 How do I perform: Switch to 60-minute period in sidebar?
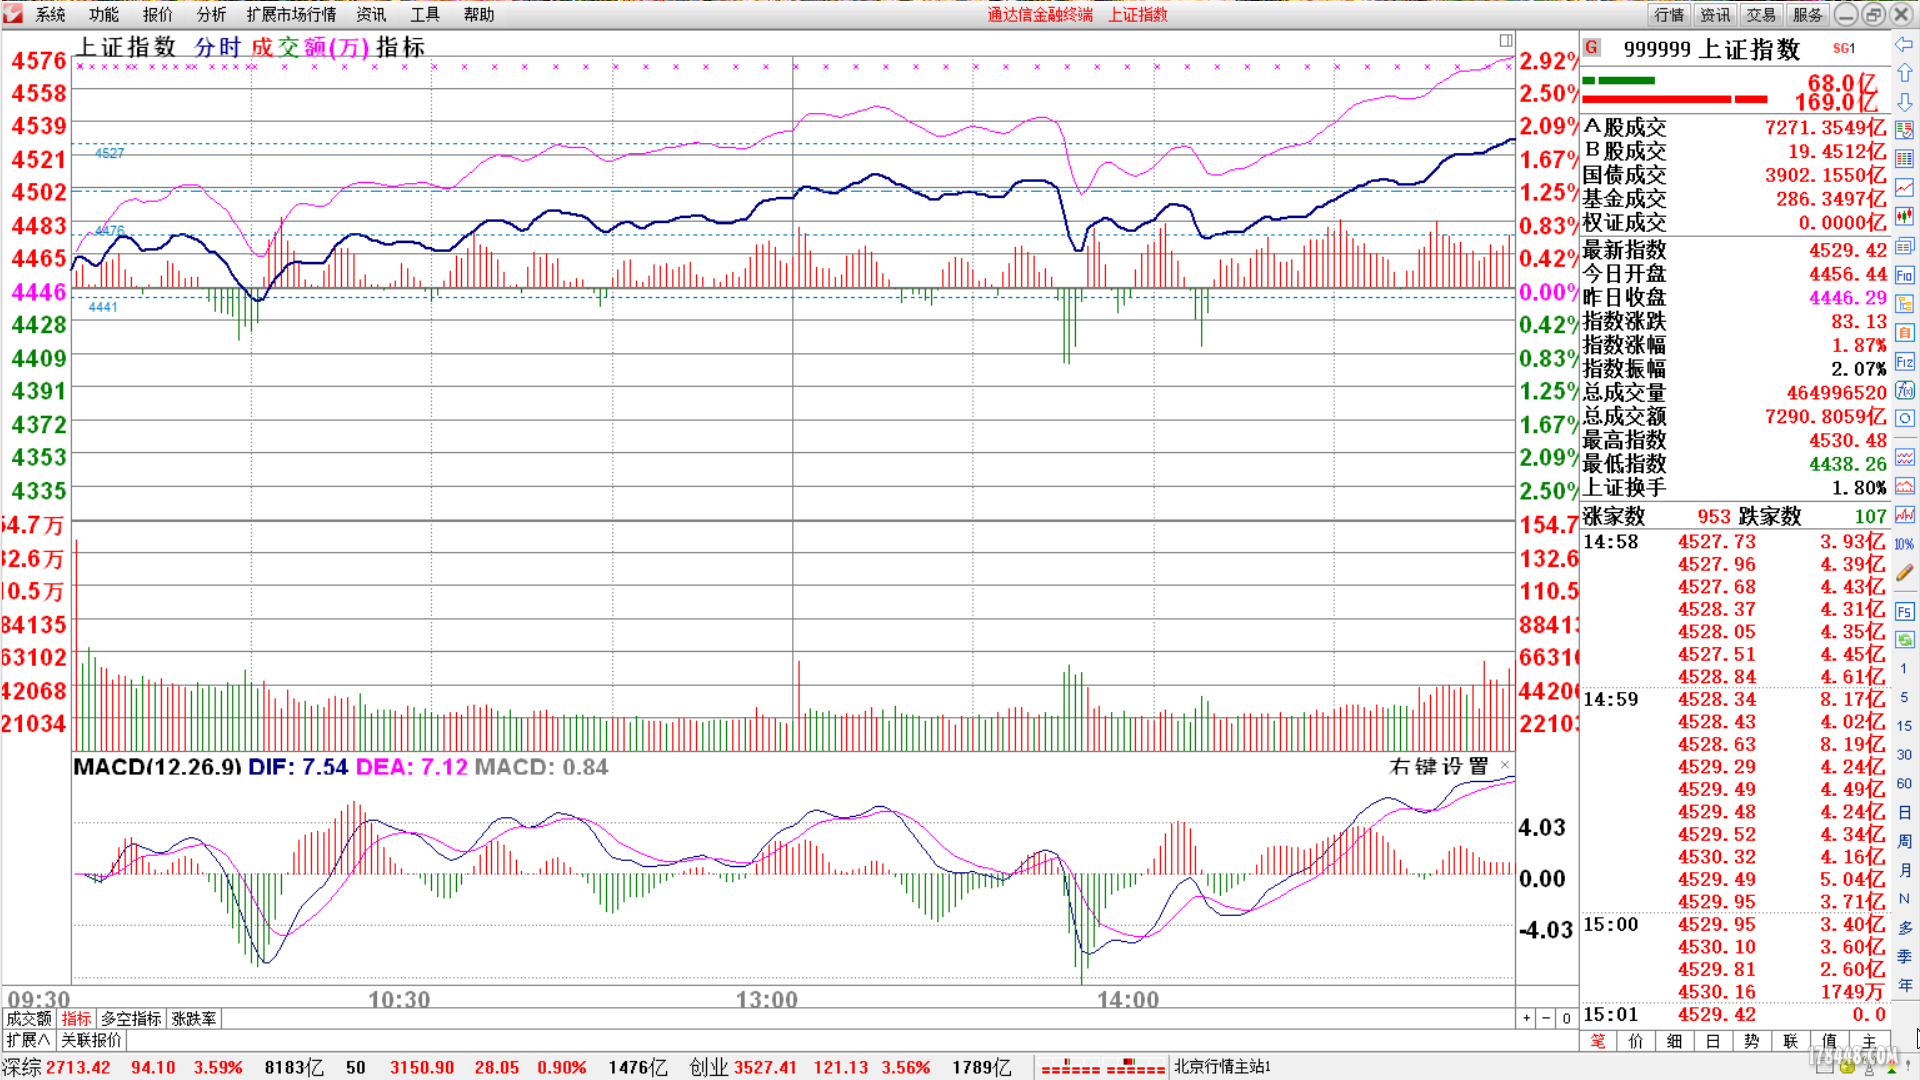pyautogui.click(x=1904, y=784)
